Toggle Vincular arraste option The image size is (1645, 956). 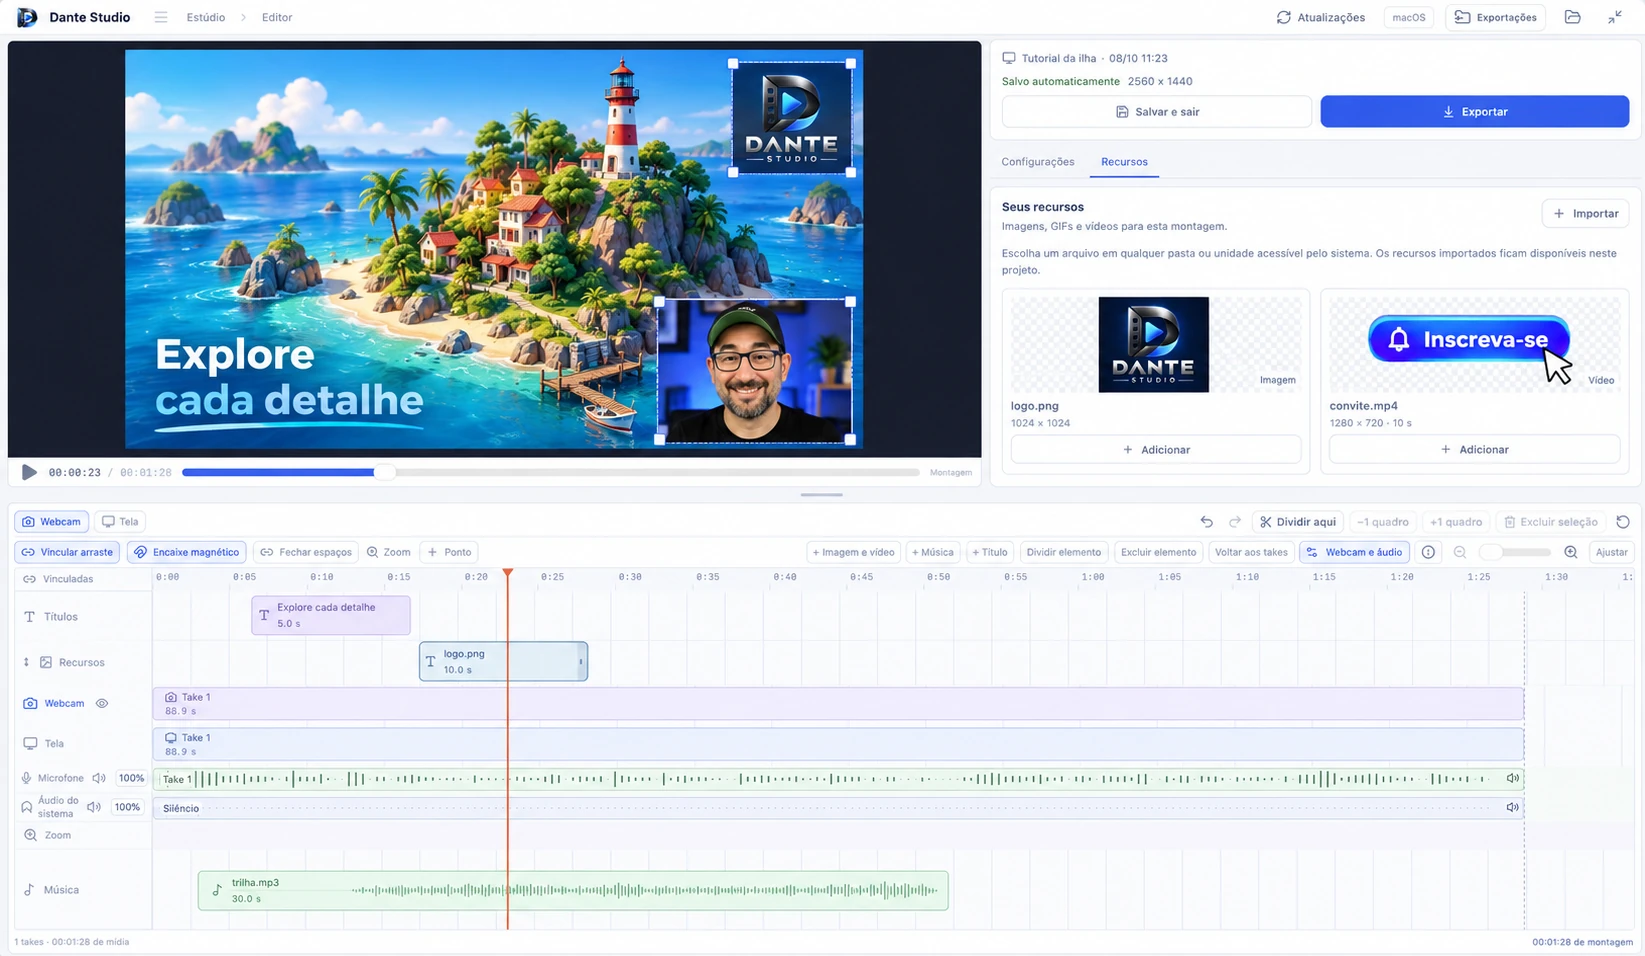click(68, 552)
